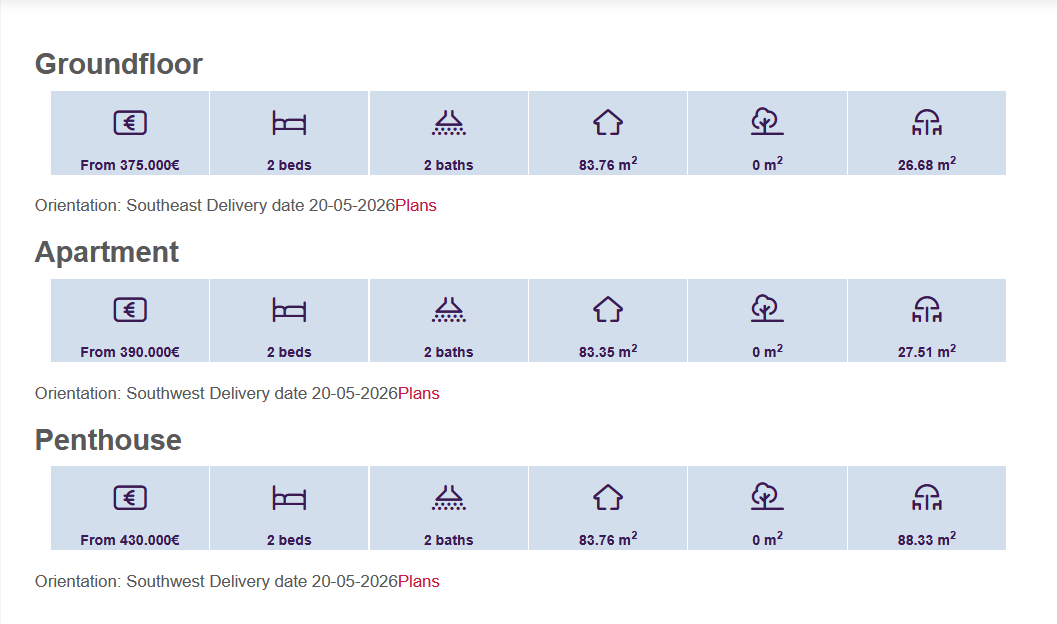Viewport: 1057px width, 624px height.
Task: Click the euro price icon for Penthouse
Action: (130, 498)
